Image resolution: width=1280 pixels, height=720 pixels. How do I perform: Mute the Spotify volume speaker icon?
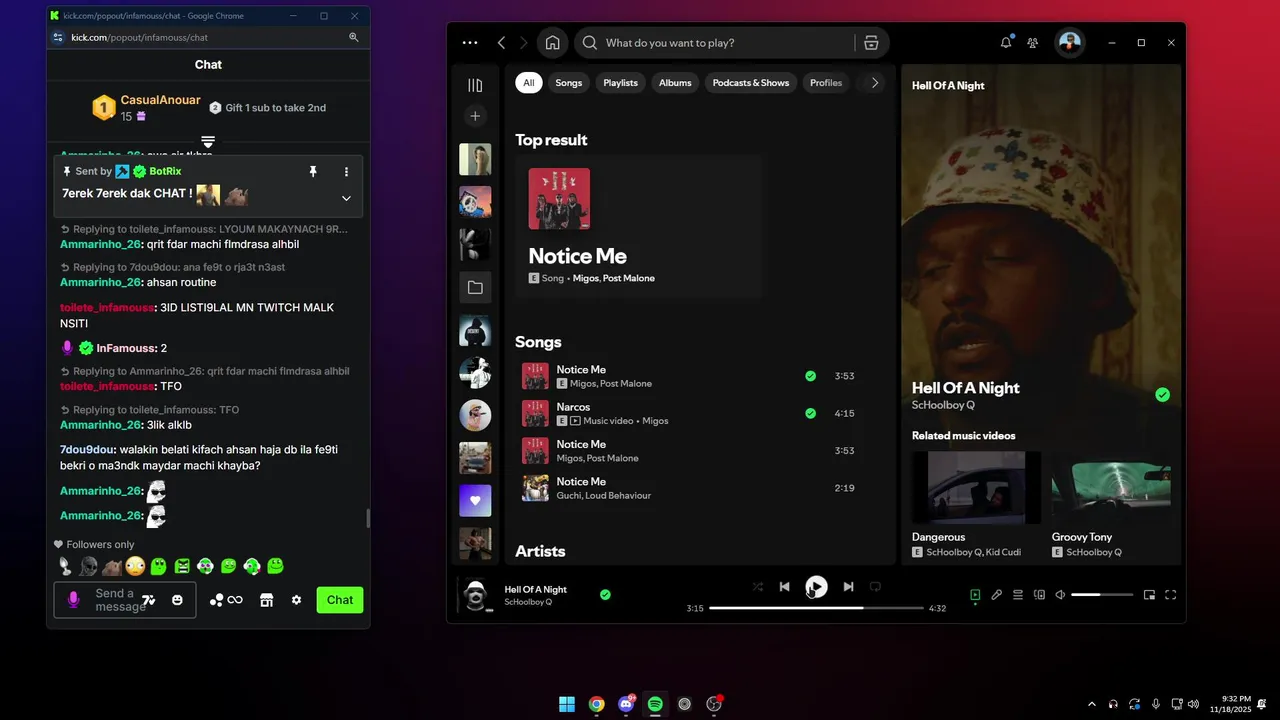1060,595
